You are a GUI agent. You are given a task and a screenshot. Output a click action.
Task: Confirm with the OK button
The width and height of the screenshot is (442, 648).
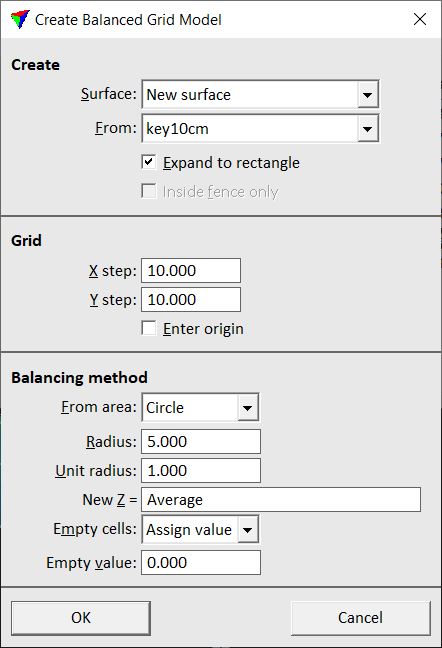(x=81, y=618)
